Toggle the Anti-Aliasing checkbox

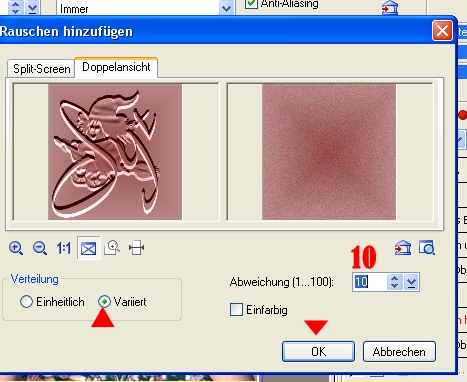click(x=251, y=4)
